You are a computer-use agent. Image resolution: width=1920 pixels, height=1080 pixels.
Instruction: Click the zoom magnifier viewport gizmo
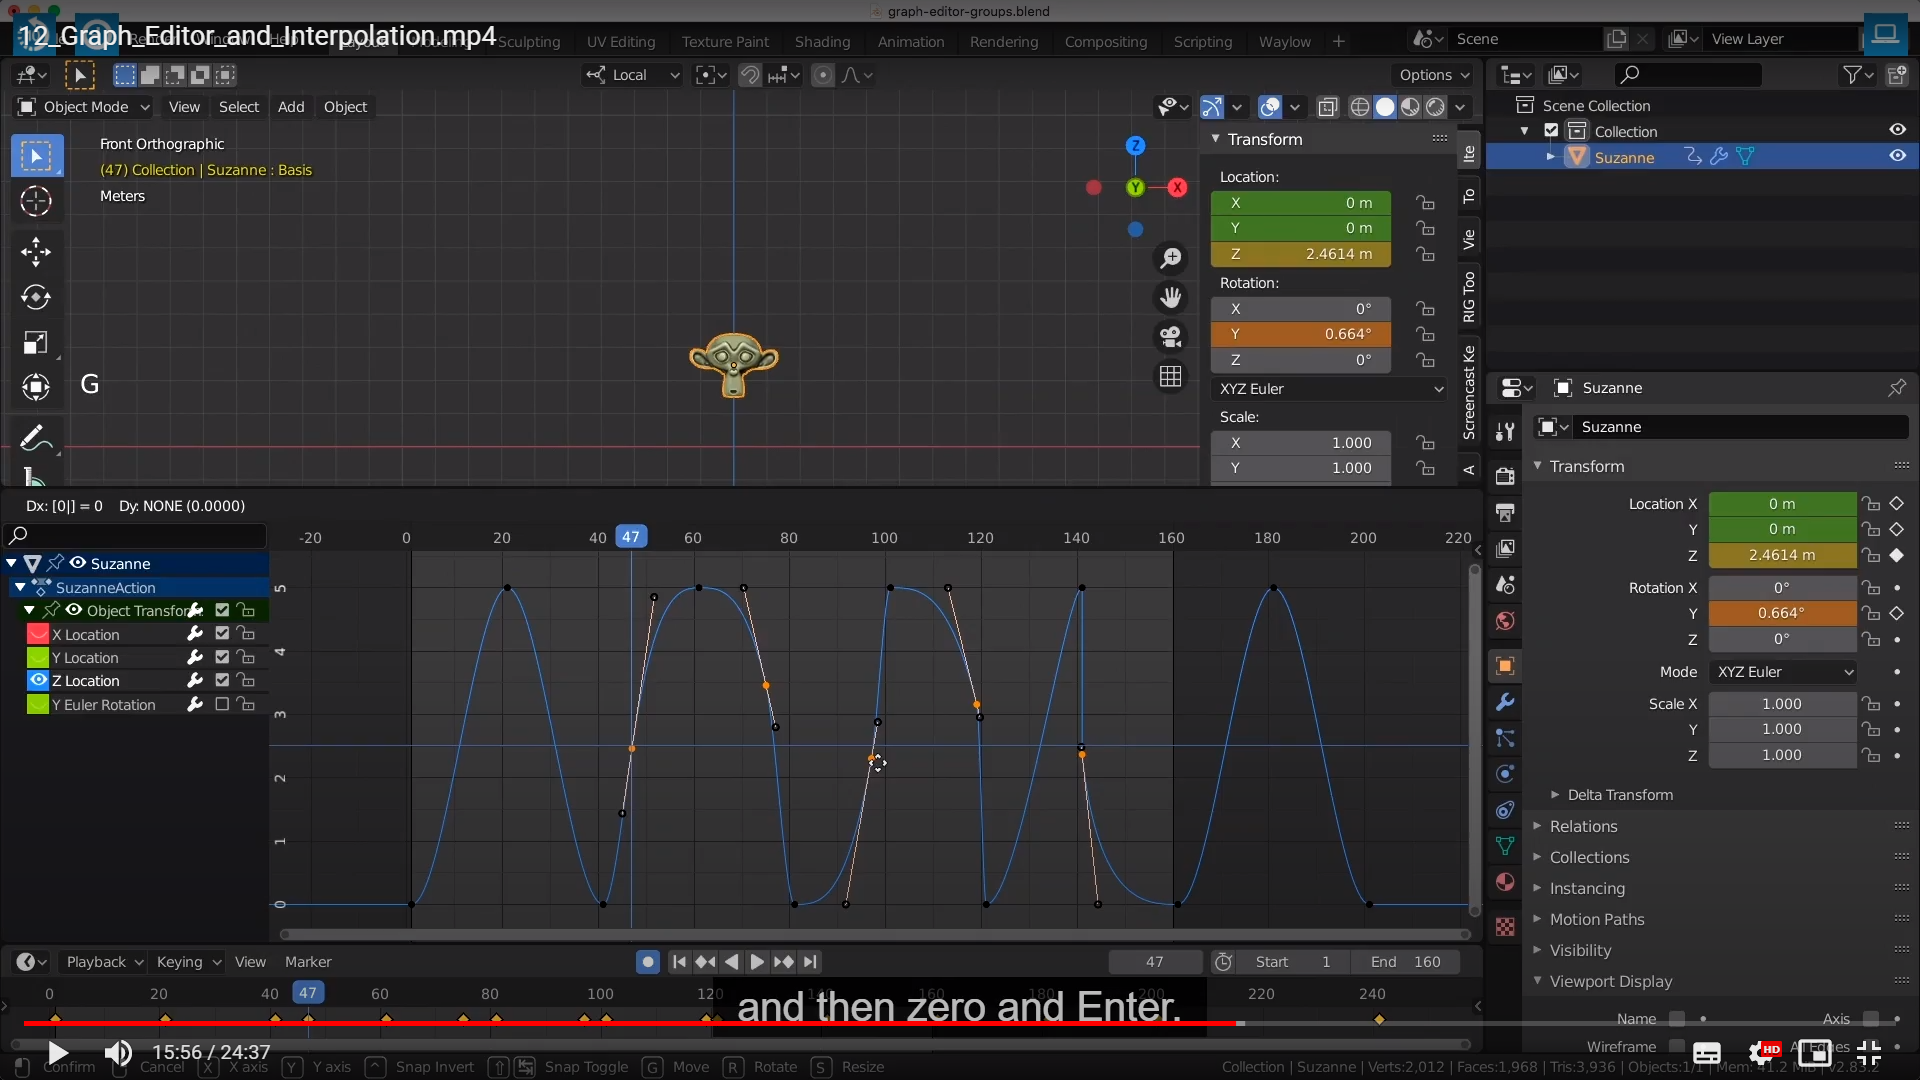1170,258
